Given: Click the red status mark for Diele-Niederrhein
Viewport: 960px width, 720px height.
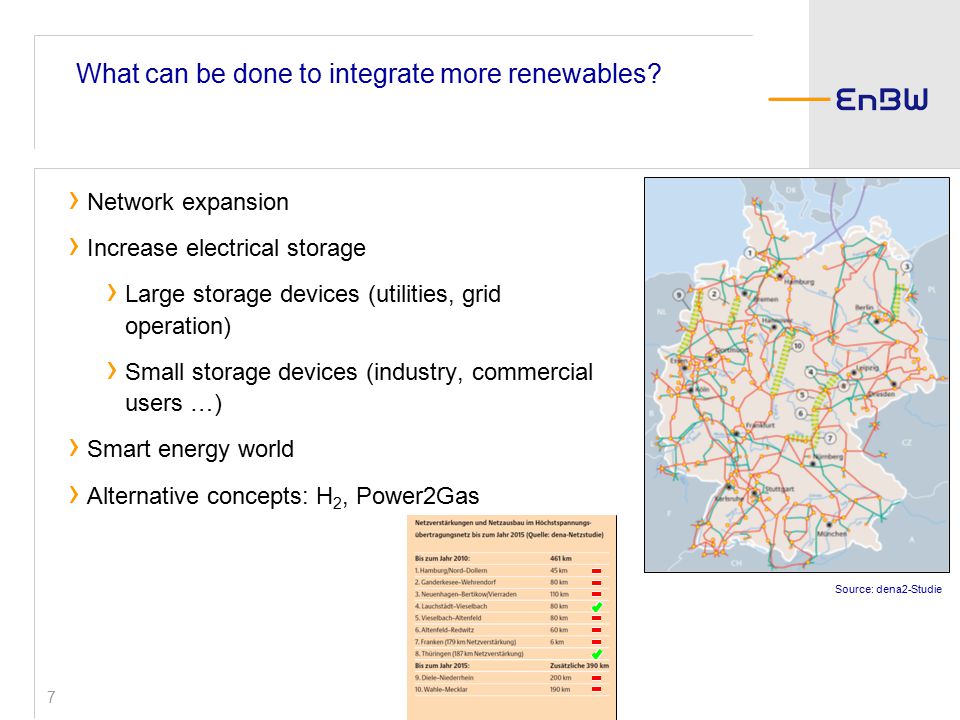Looking at the screenshot, I should point(596,678).
